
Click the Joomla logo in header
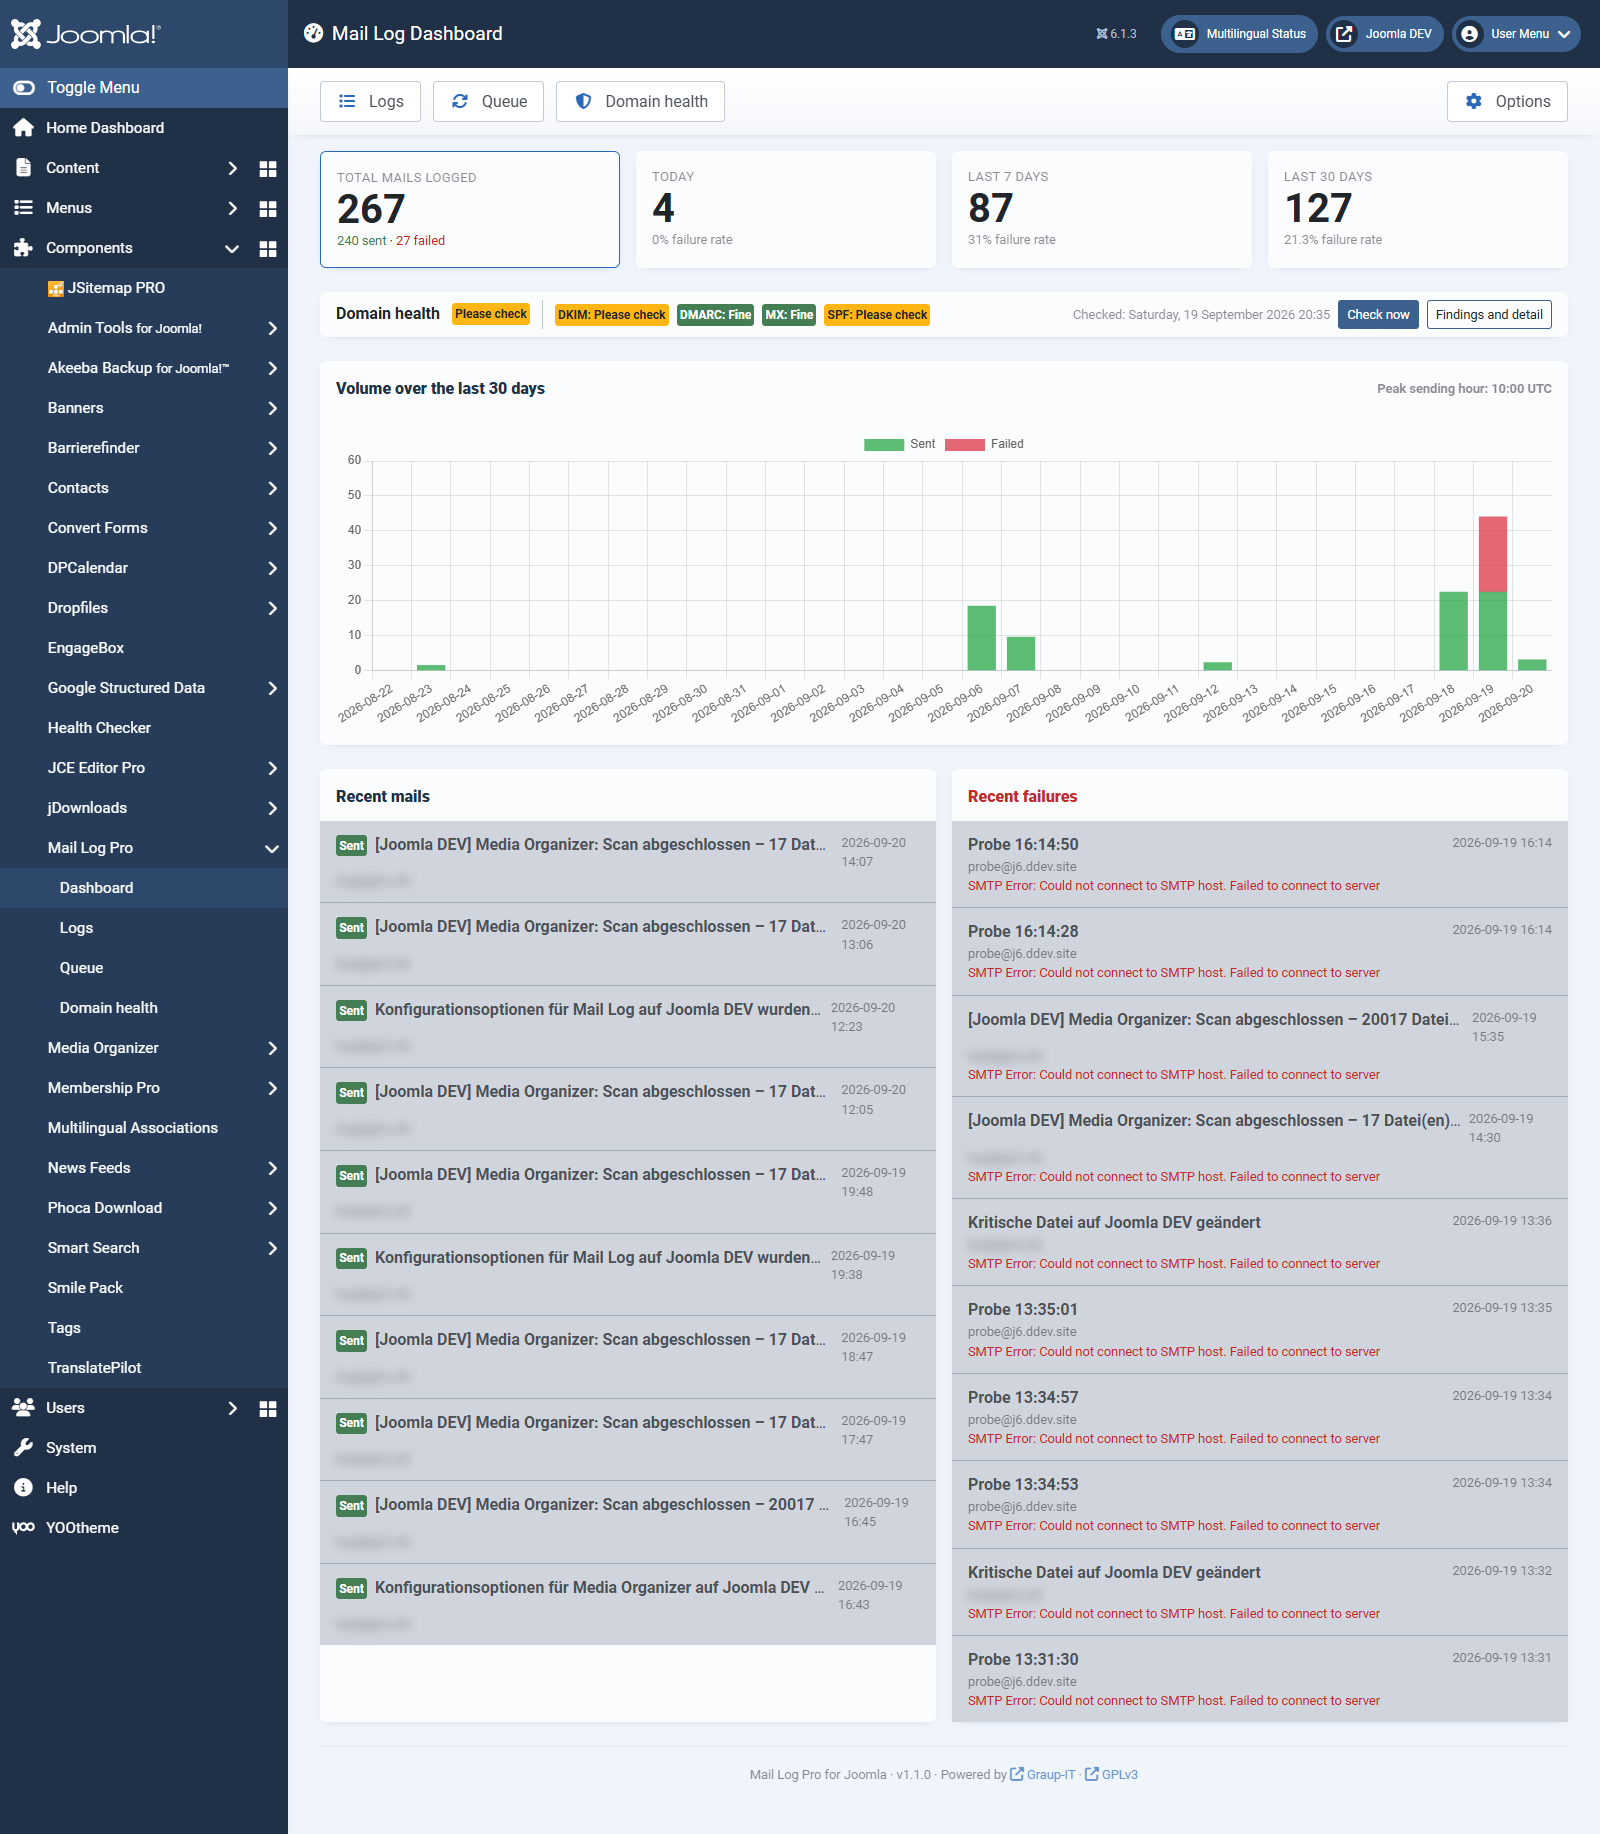tap(85, 34)
